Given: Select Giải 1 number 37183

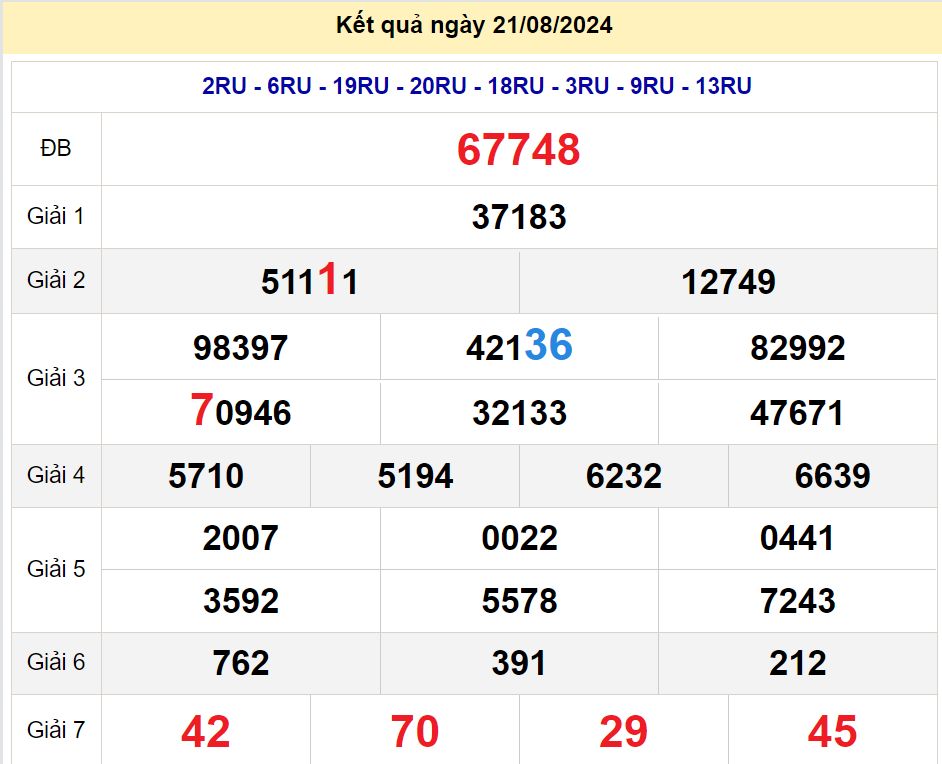Looking at the screenshot, I should coord(518,217).
